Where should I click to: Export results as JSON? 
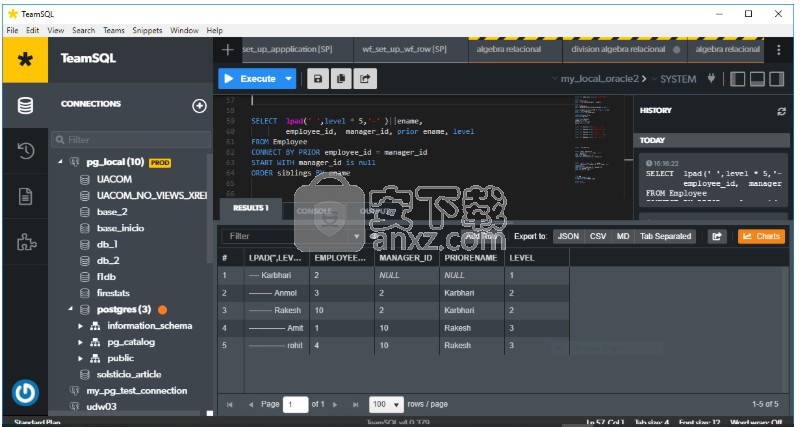tap(568, 236)
